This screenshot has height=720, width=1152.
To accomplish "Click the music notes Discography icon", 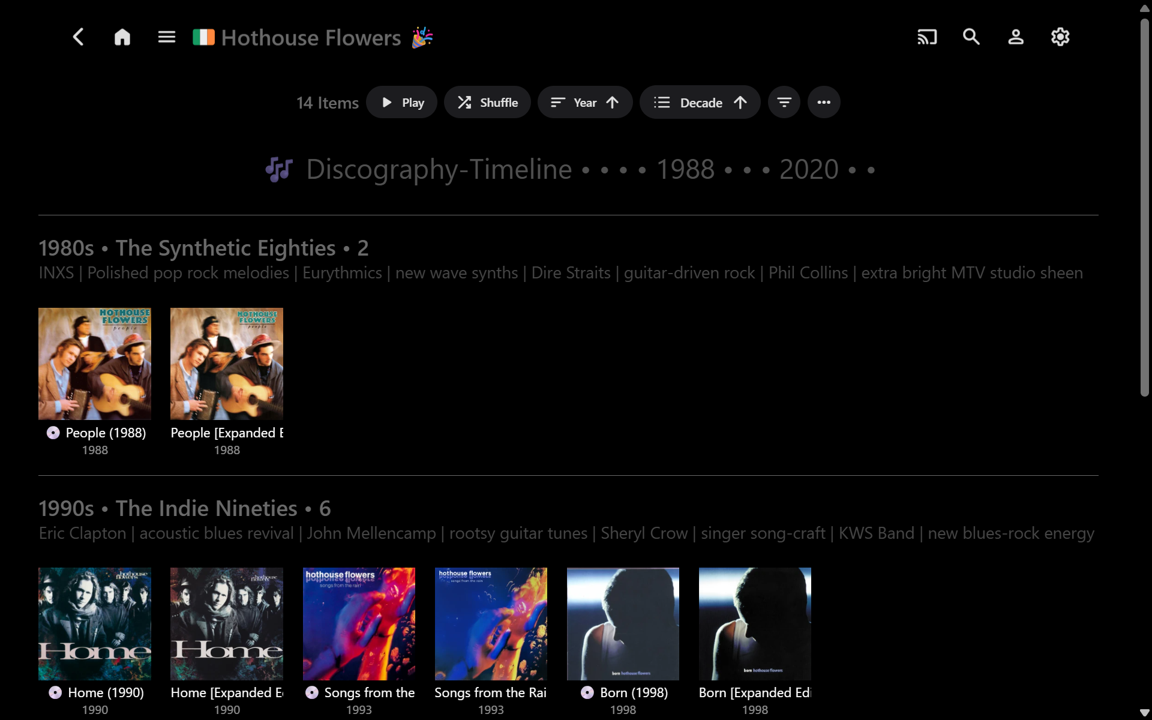I will pos(278,169).
